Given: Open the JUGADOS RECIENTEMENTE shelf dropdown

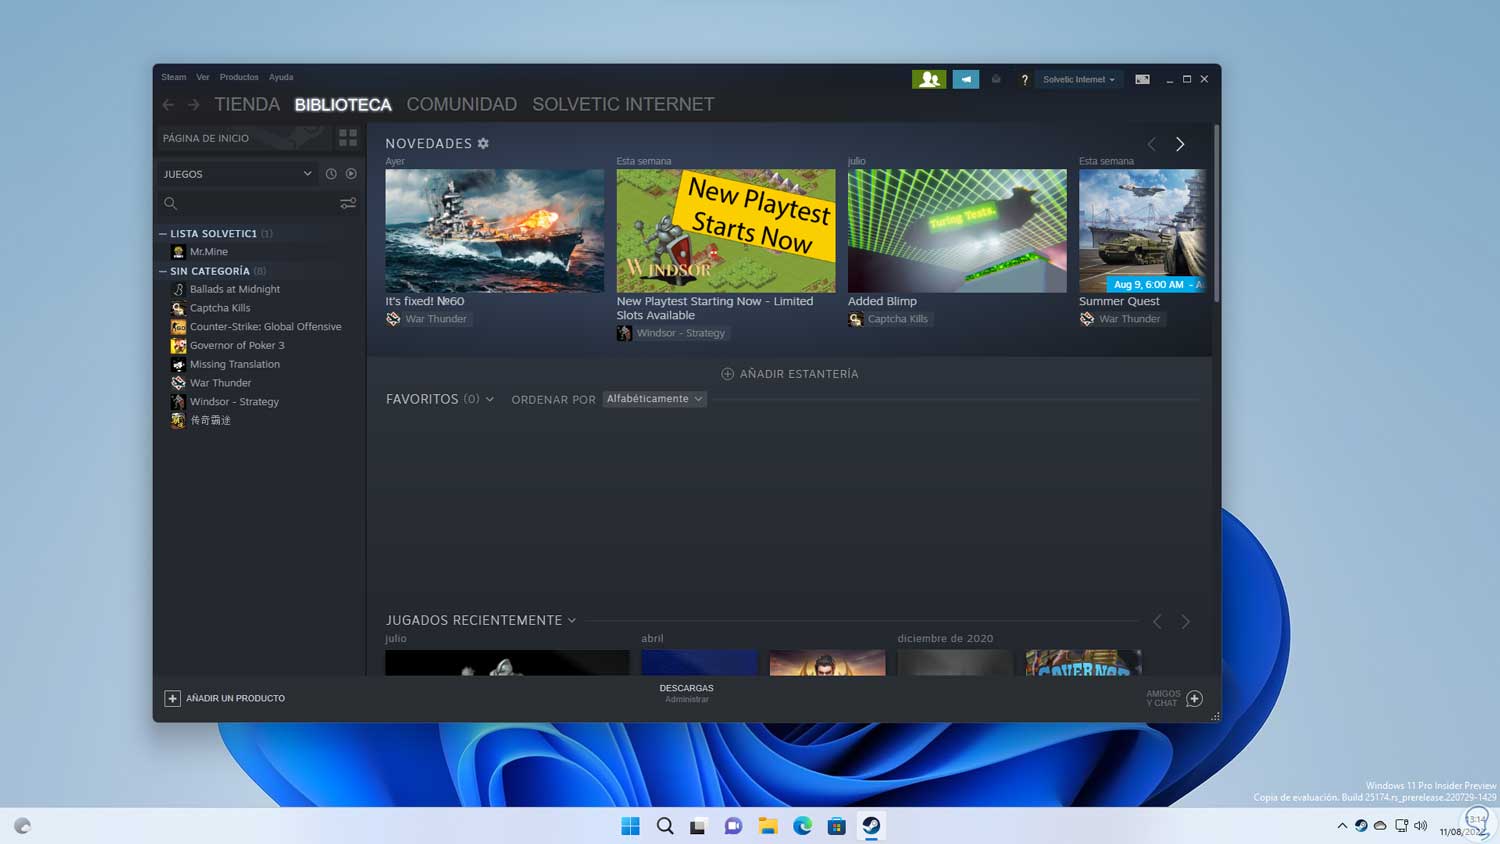Looking at the screenshot, I should point(572,621).
